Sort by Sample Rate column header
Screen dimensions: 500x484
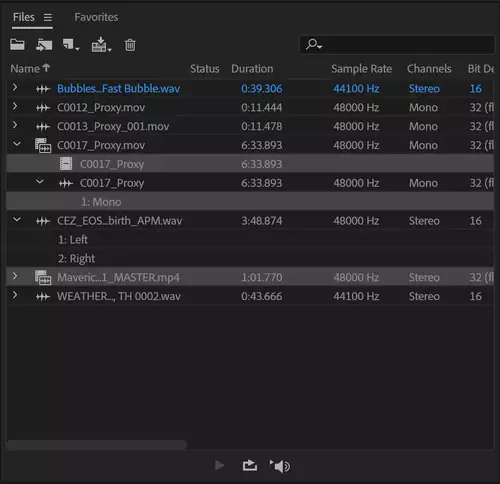tap(361, 69)
